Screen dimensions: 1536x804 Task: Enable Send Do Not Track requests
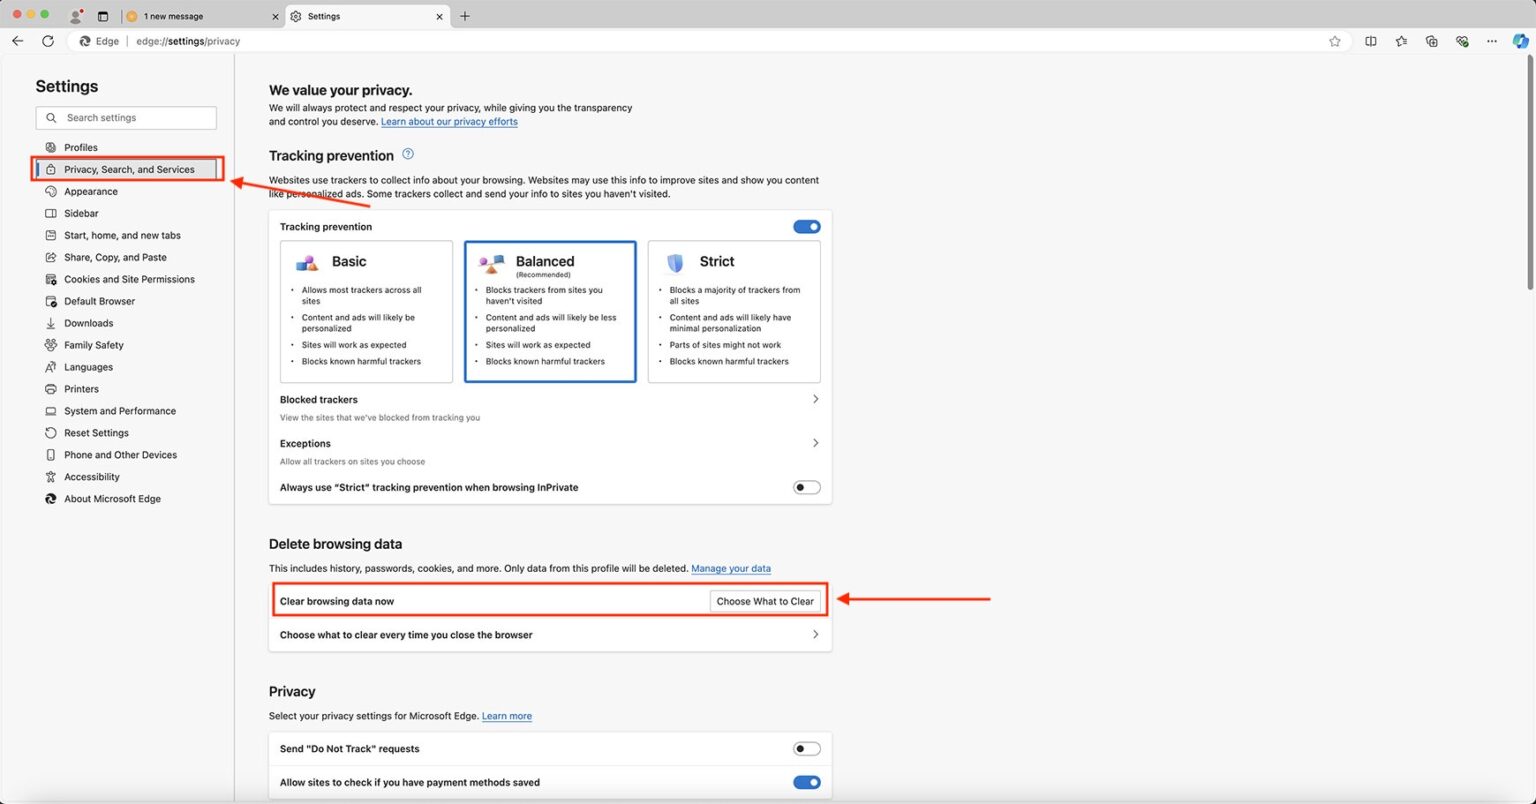coord(806,748)
